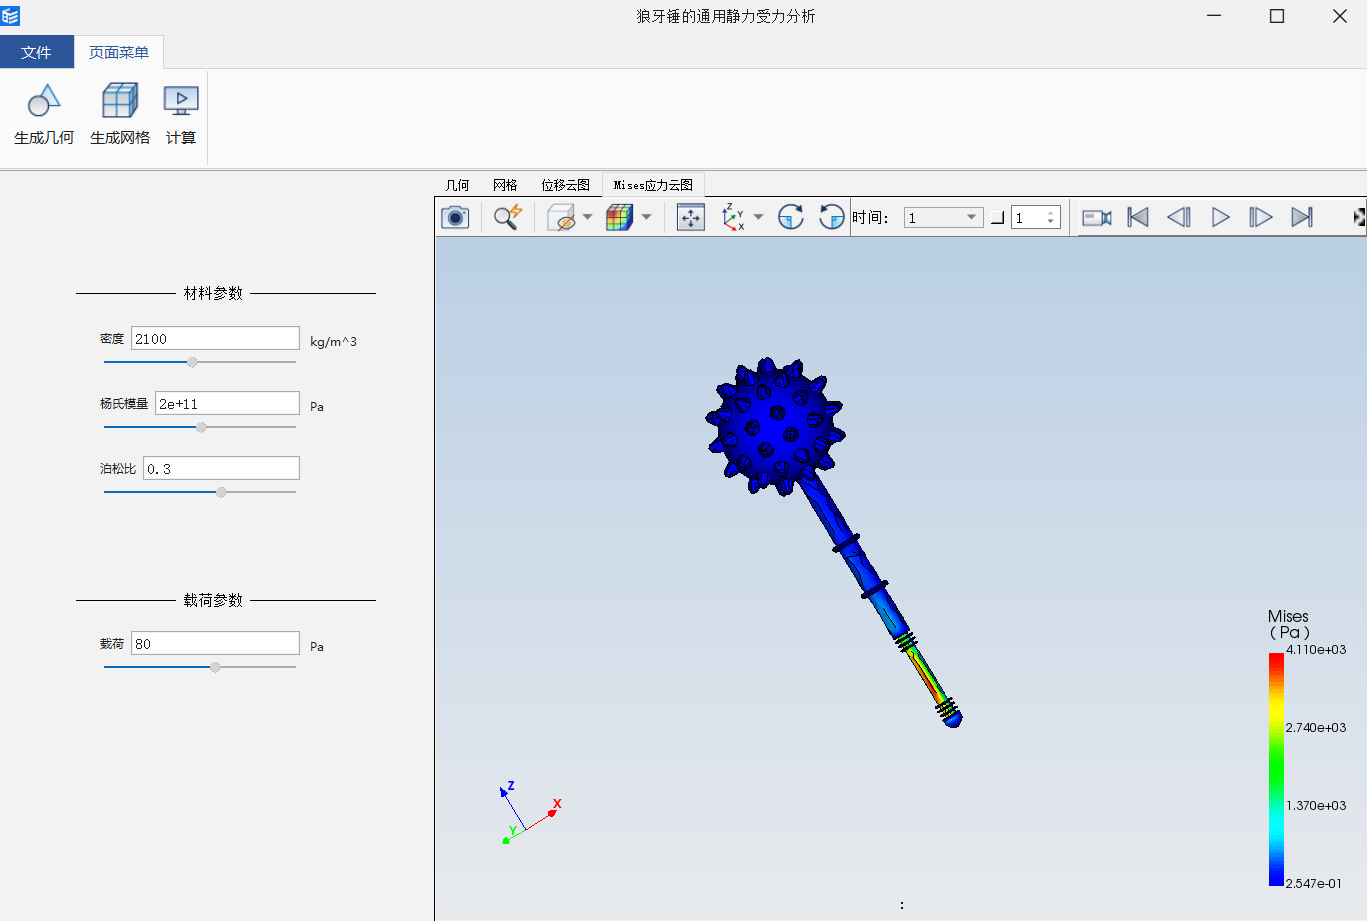Click the legend value 1.370e+03

(1316, 805)
